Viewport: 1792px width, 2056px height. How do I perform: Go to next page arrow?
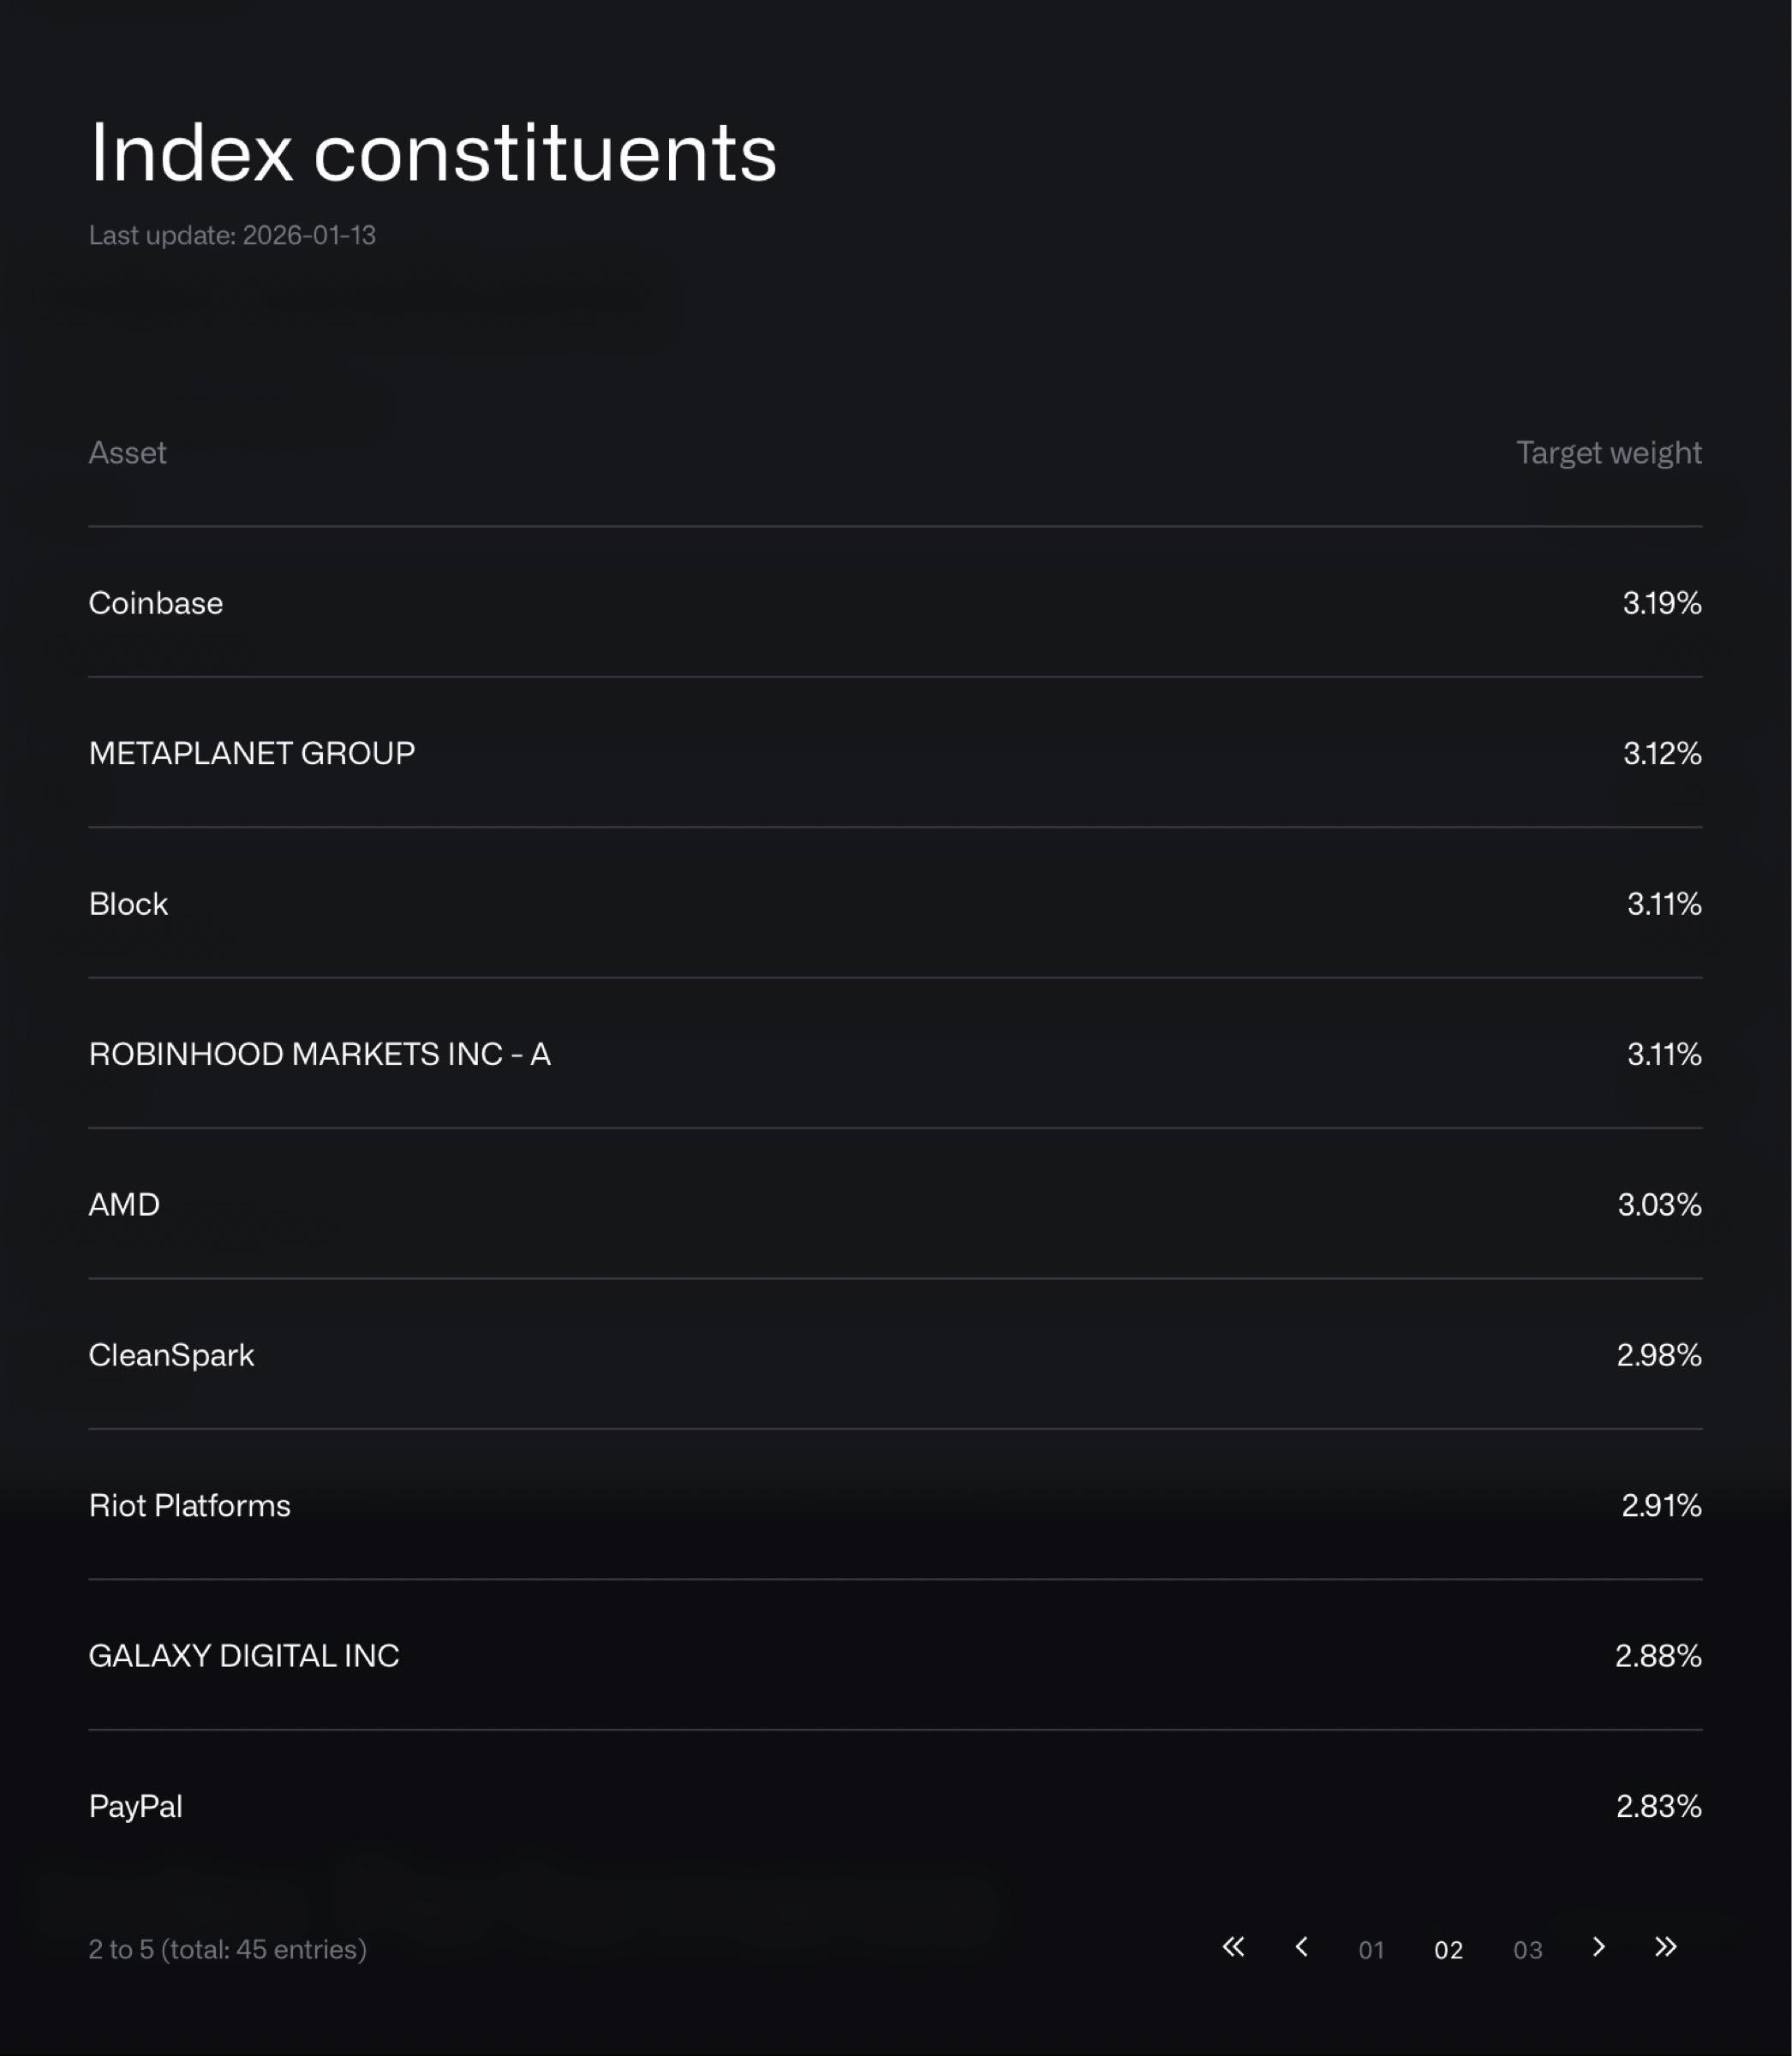pos(1598,1947)
